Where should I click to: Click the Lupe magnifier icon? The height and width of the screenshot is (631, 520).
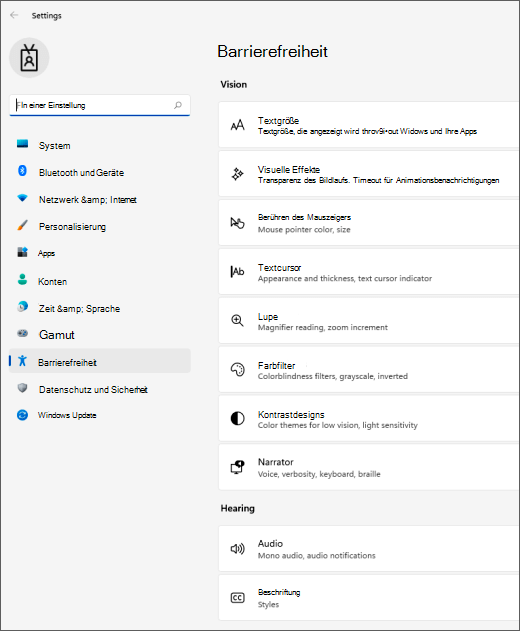click(237, 321)
